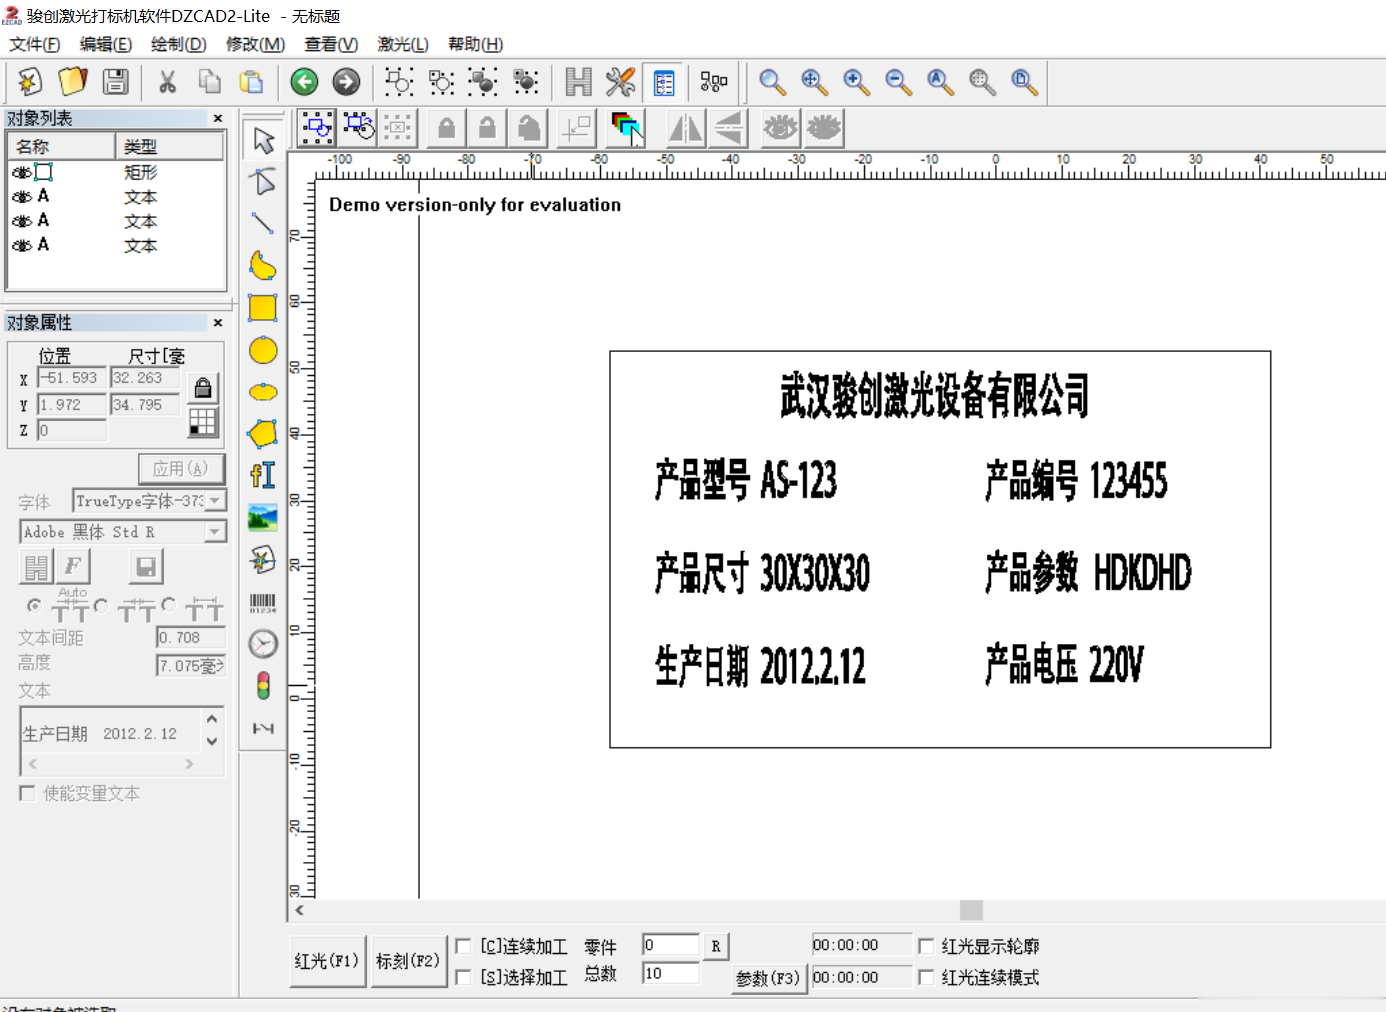Select the text tool (fI icon)

pos(263,476)
